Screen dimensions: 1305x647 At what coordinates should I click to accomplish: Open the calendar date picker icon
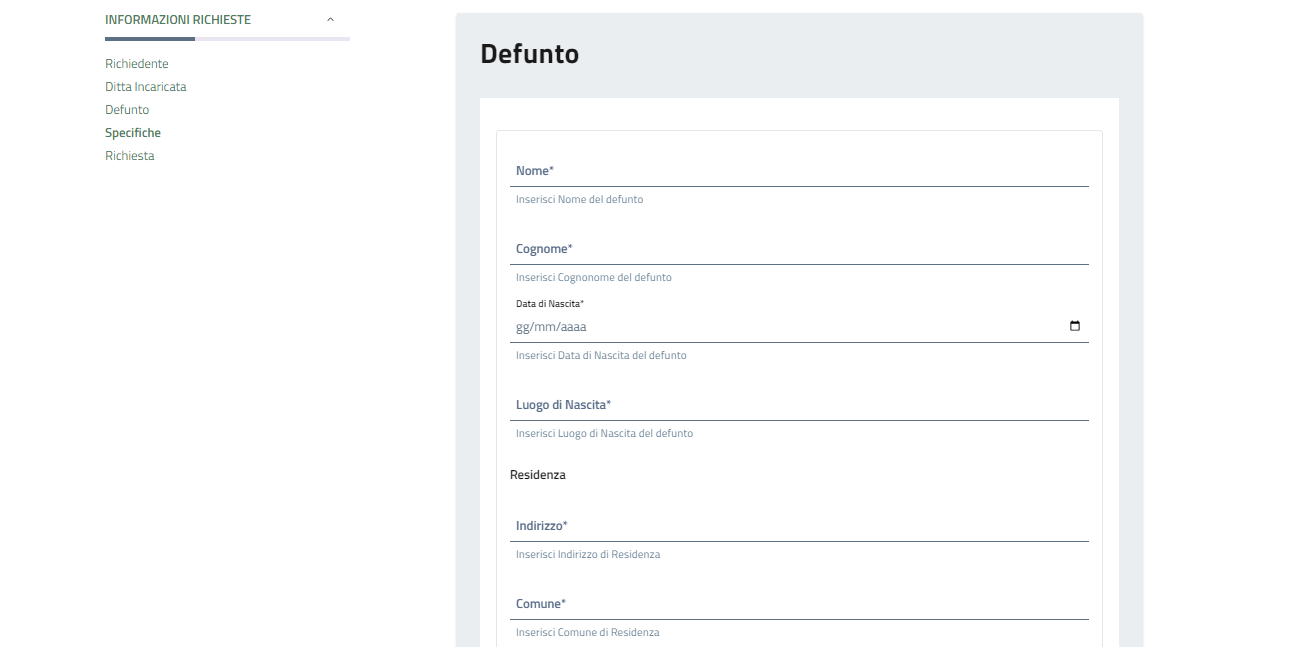[1075, 326]
